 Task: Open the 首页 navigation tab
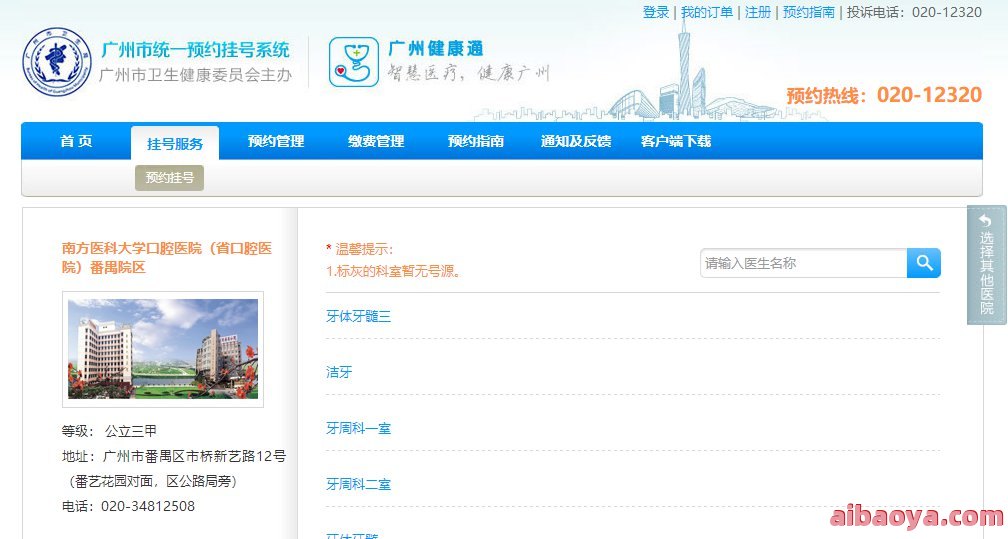point(76,141)
